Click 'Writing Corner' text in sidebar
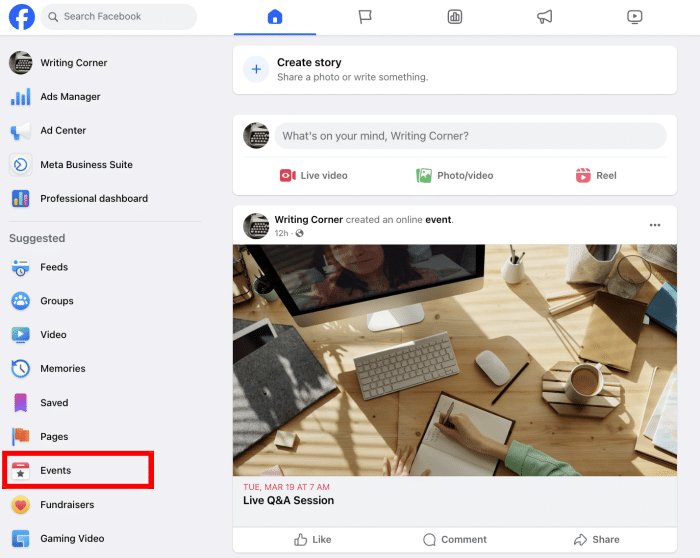 coord(74,63)
